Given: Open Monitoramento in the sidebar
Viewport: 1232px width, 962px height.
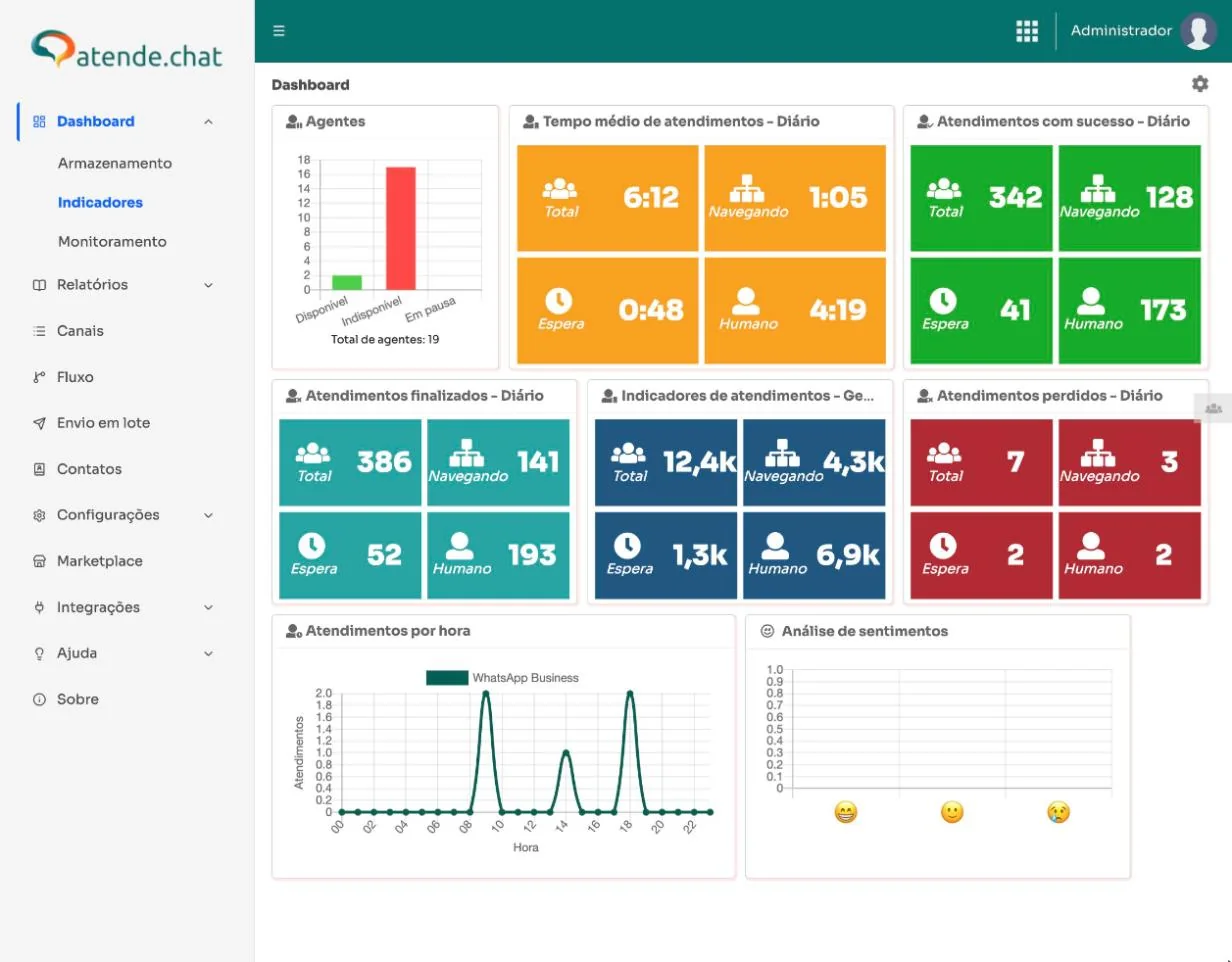Looking at the screenshot, I should [x=112, y=242].
